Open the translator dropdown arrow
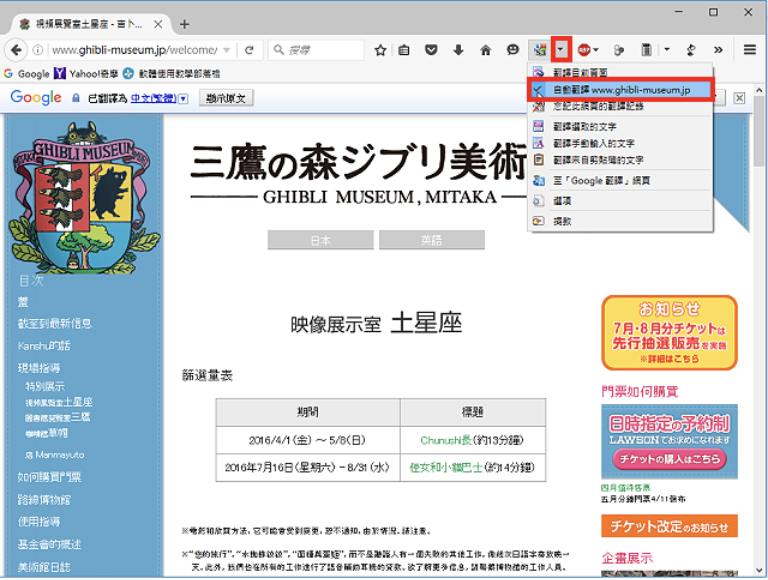Image resolution: width=768 pixels, height=580 pixels. coord(560,49)
